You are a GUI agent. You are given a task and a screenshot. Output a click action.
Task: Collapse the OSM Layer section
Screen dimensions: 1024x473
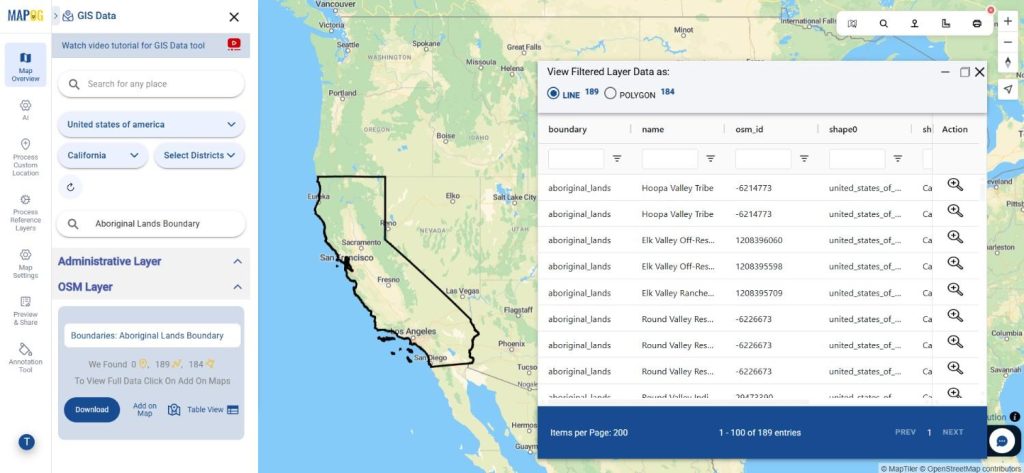237,287
